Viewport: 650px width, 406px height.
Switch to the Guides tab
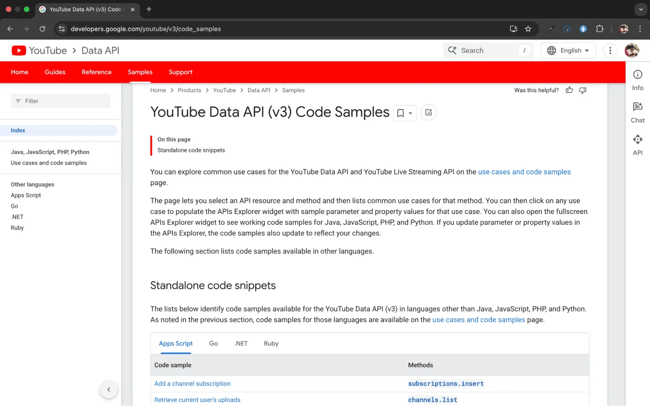click(x=55, y=72)
